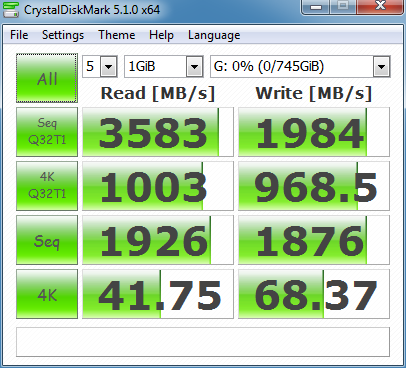
Task: Open the Theme menu
Action: point(117,35)
